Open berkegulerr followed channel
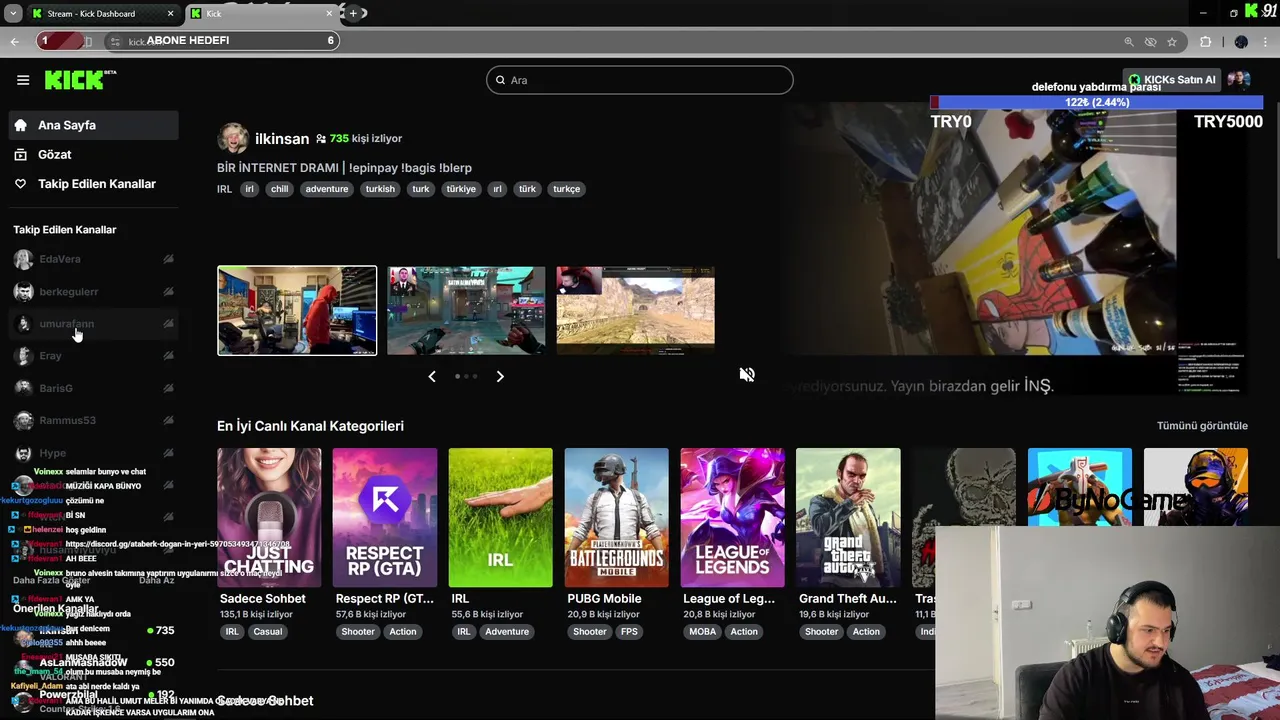 [x=94, y=292]
